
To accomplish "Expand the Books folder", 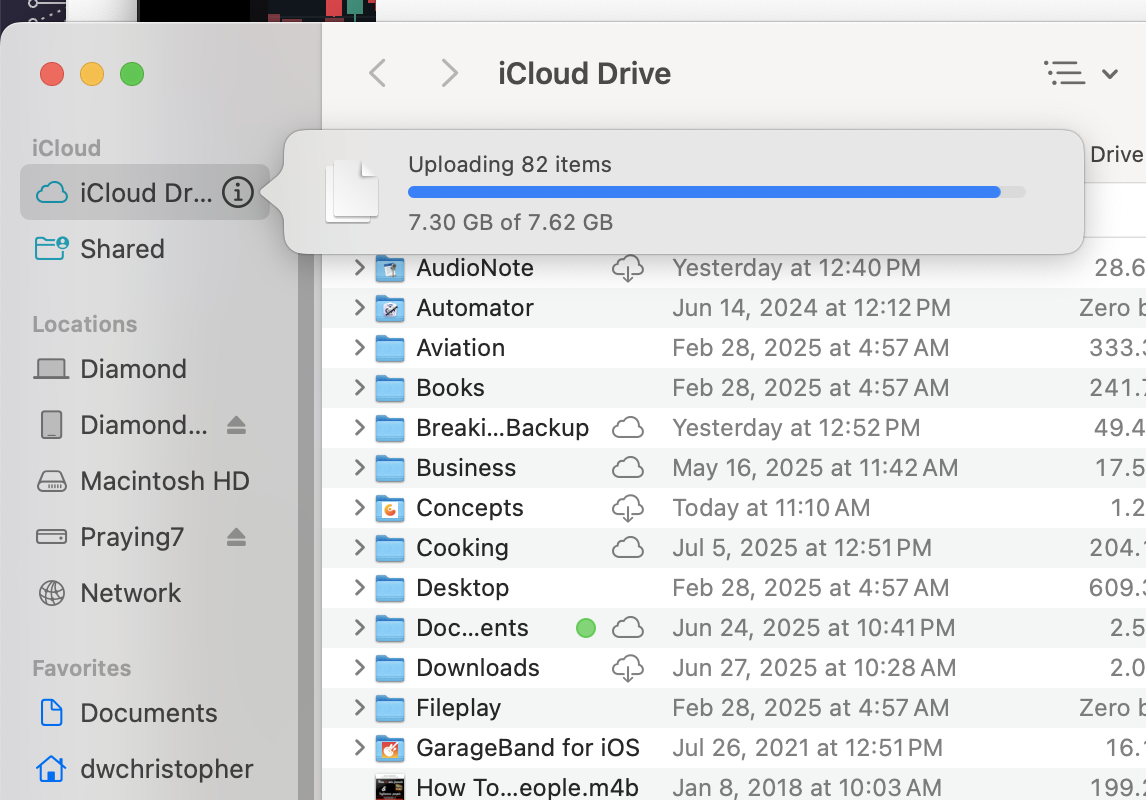I will click(359, 387).
